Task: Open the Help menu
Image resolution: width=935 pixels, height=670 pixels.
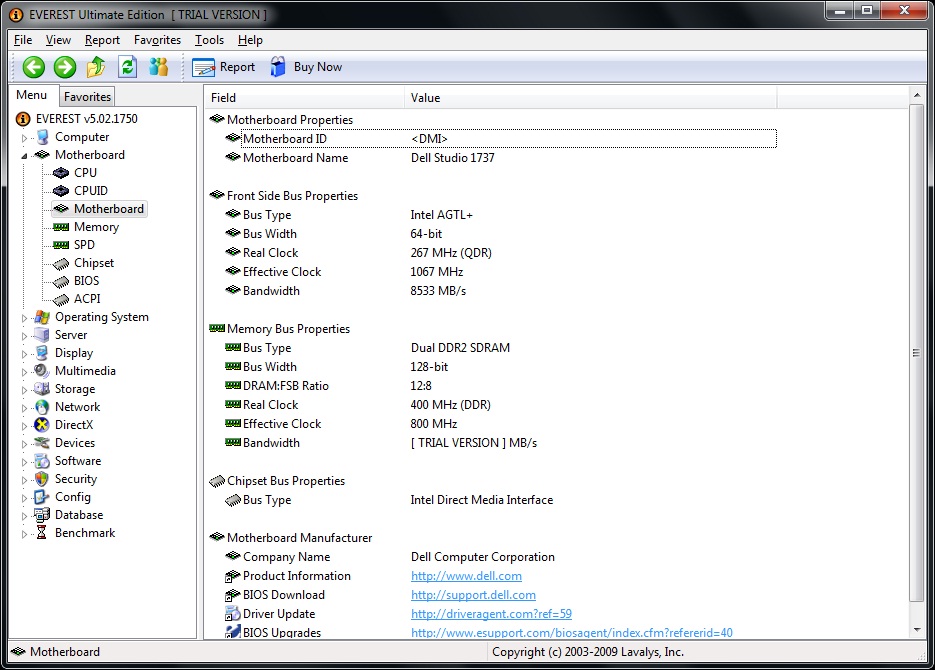Action: pos(250,40)
